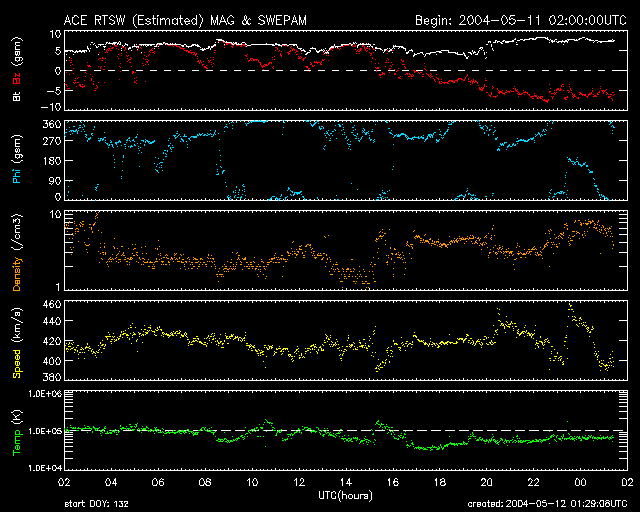Click the '1.0E+06' temperature tick label
This screenshot has width=640, height=512.
(45, 394)
